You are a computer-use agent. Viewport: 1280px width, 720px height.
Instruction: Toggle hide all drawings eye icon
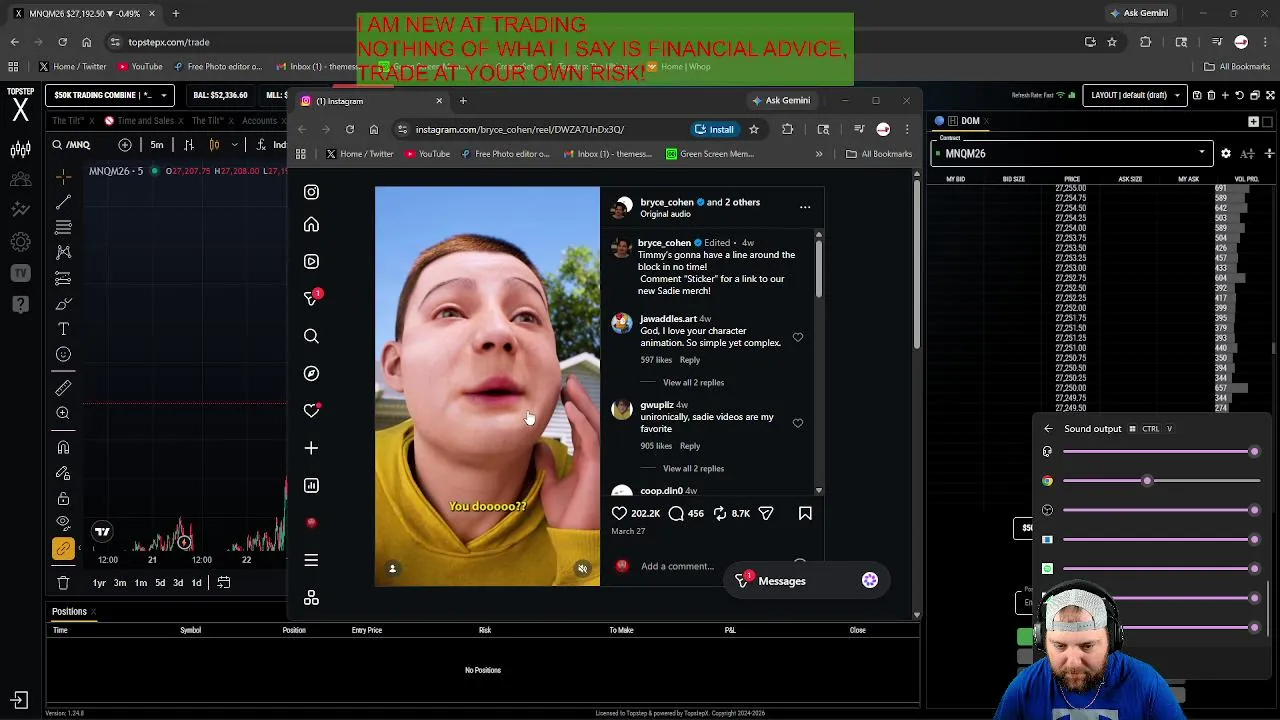coord(63,523)
